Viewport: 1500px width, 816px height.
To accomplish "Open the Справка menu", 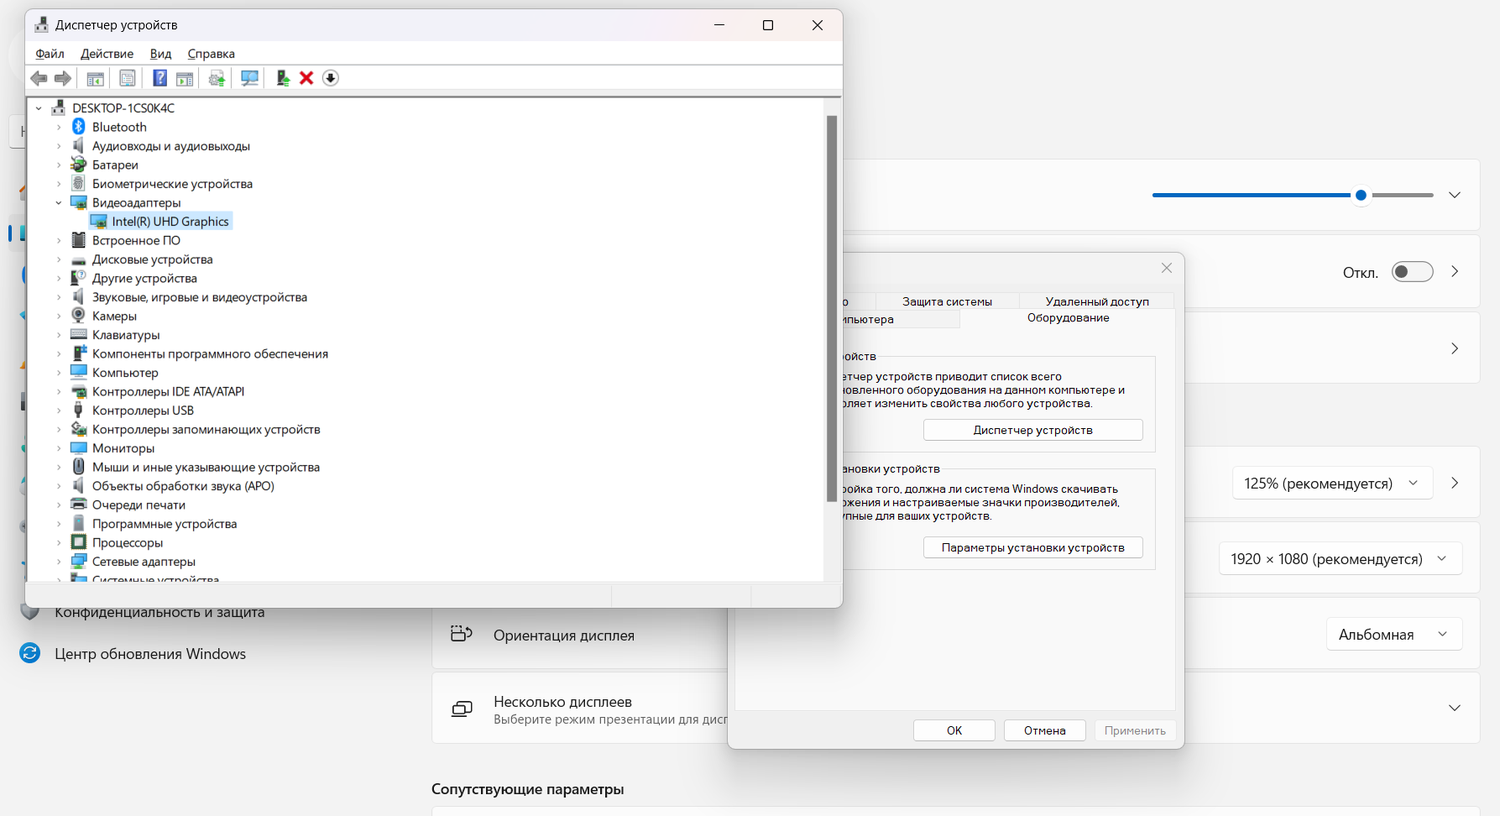I will [211, 54].
